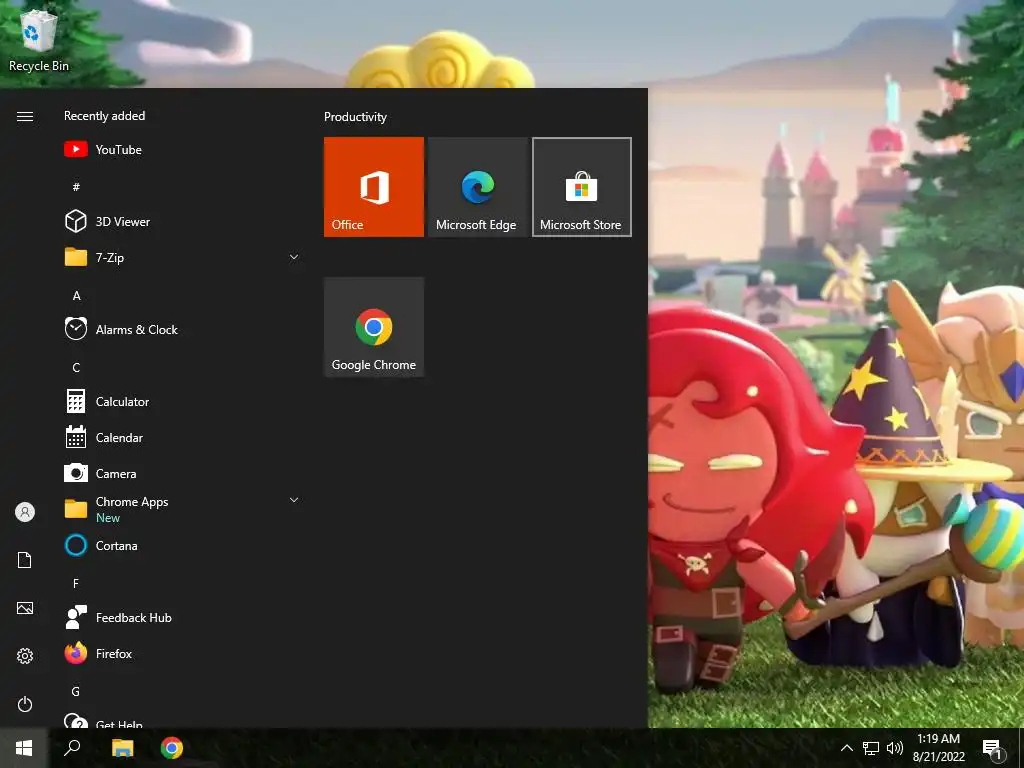Open Cortana from the app list

(x=182, y=545)
